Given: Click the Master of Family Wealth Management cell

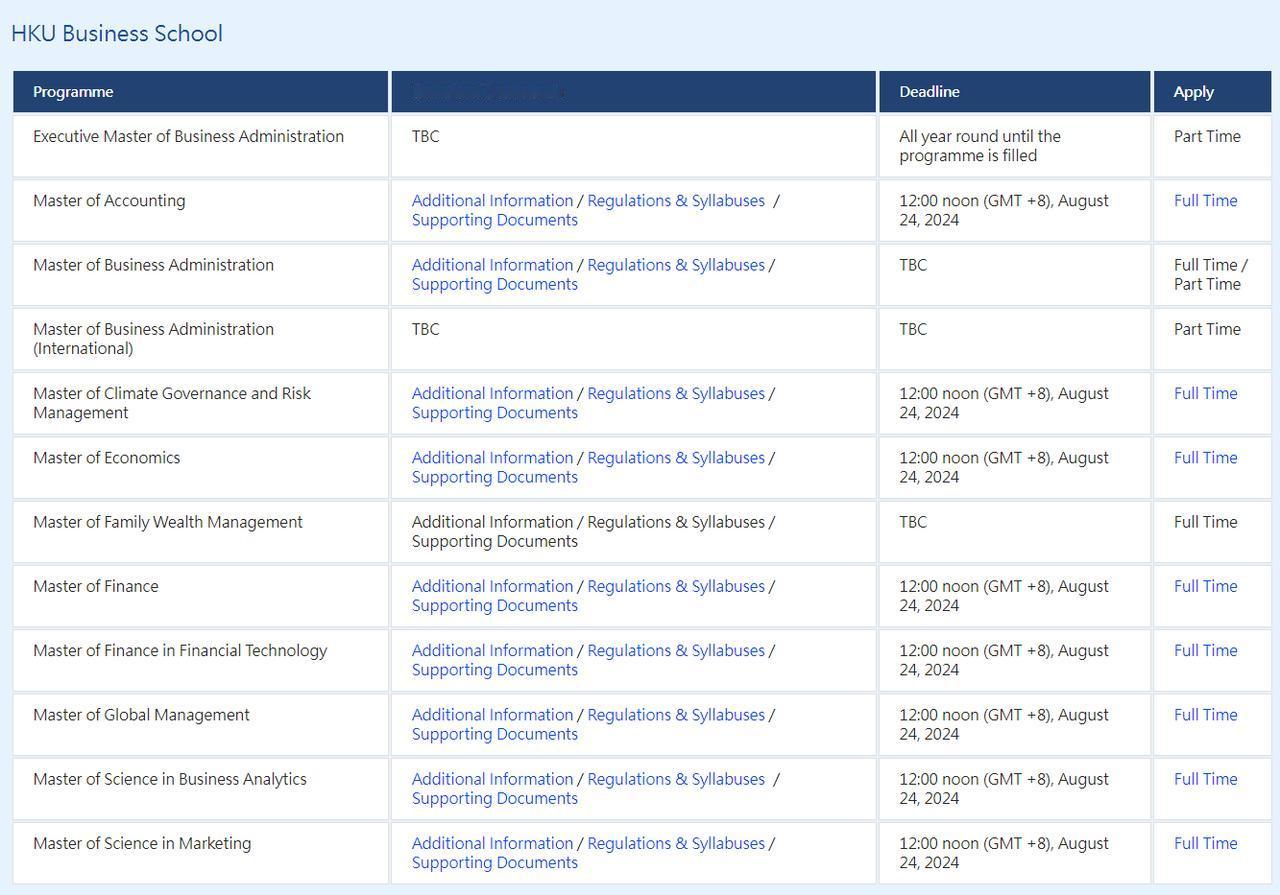Looking at the screenshot, I should coord(200,532).
